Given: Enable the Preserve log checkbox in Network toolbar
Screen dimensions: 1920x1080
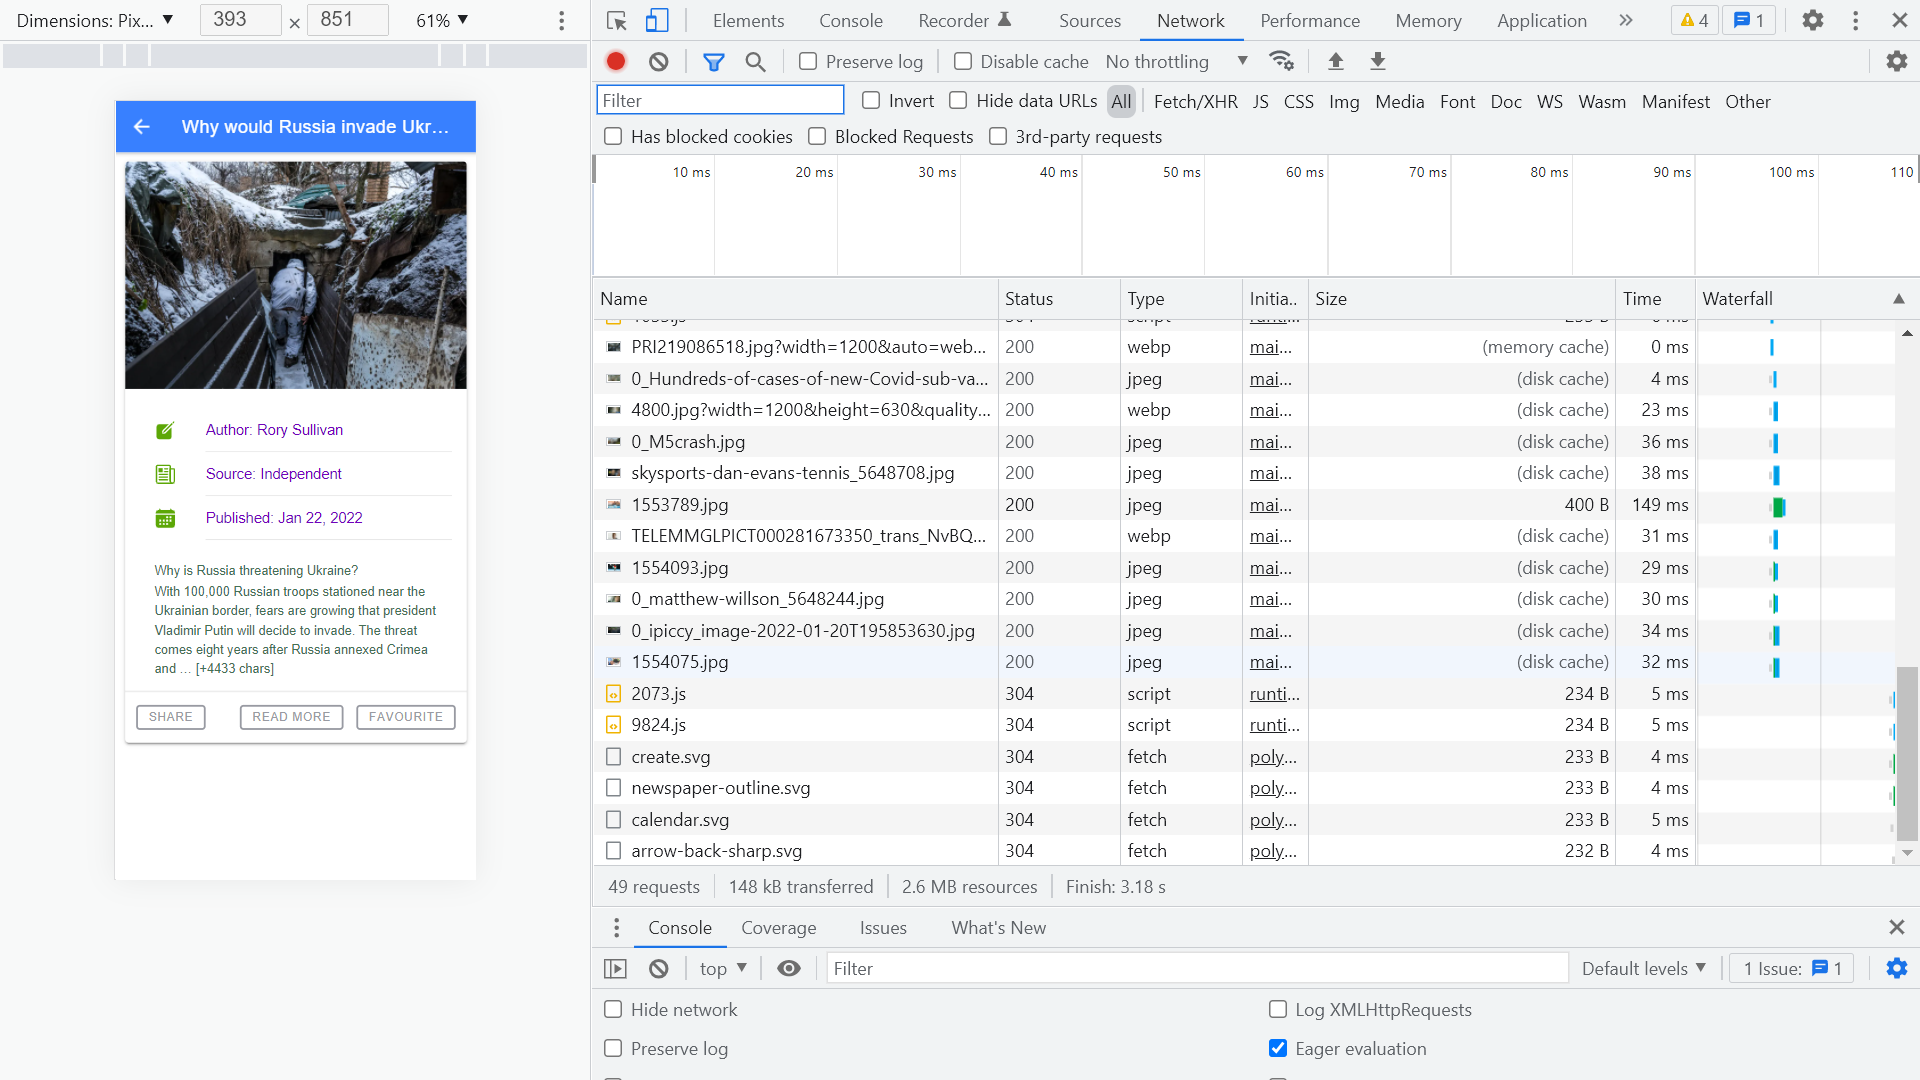Looking at the screenshot, I should tap(808, 62).
